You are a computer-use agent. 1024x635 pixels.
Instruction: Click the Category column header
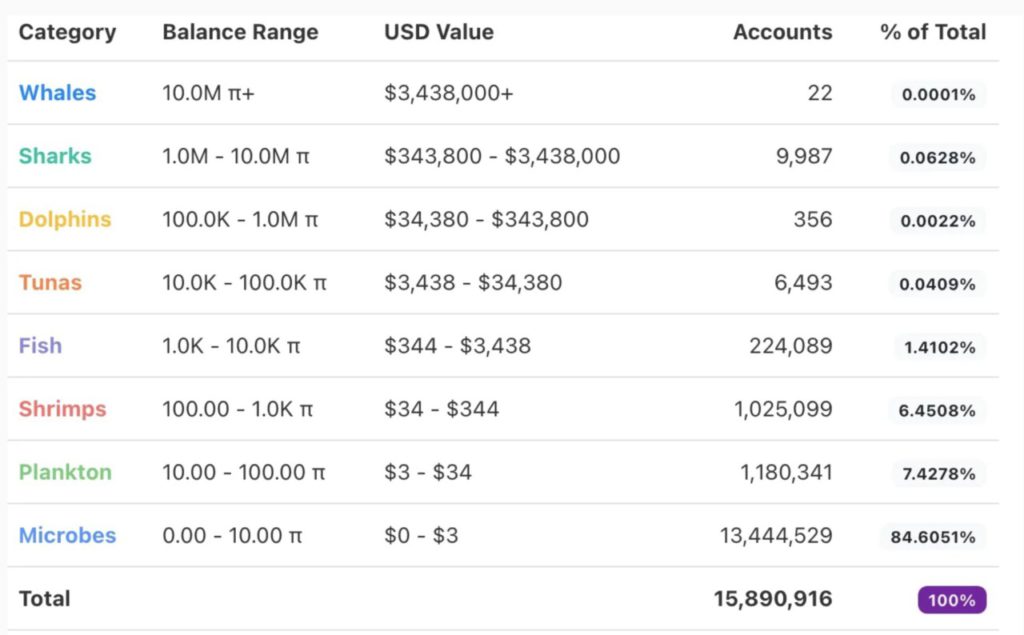tap(67, 32)
